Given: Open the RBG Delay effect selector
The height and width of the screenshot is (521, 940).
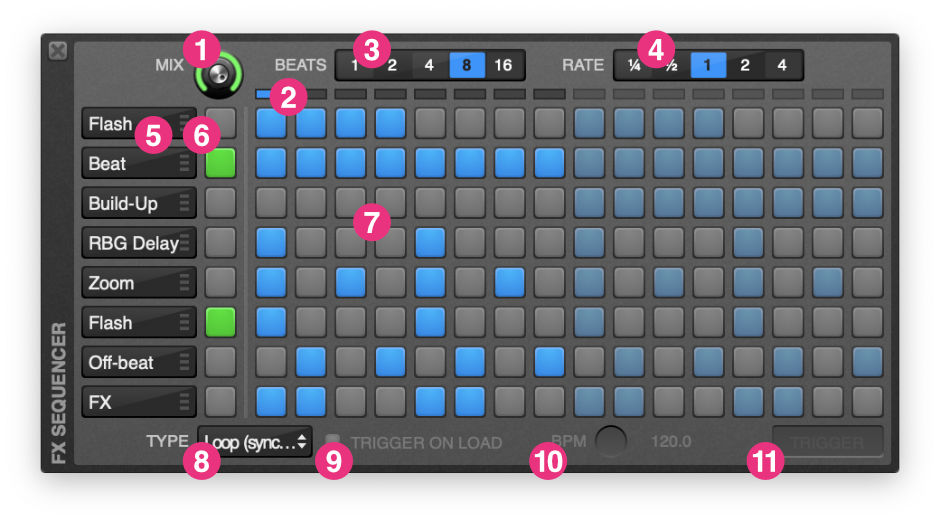Looking at the screenshot, I should click(x=138, y=243).
